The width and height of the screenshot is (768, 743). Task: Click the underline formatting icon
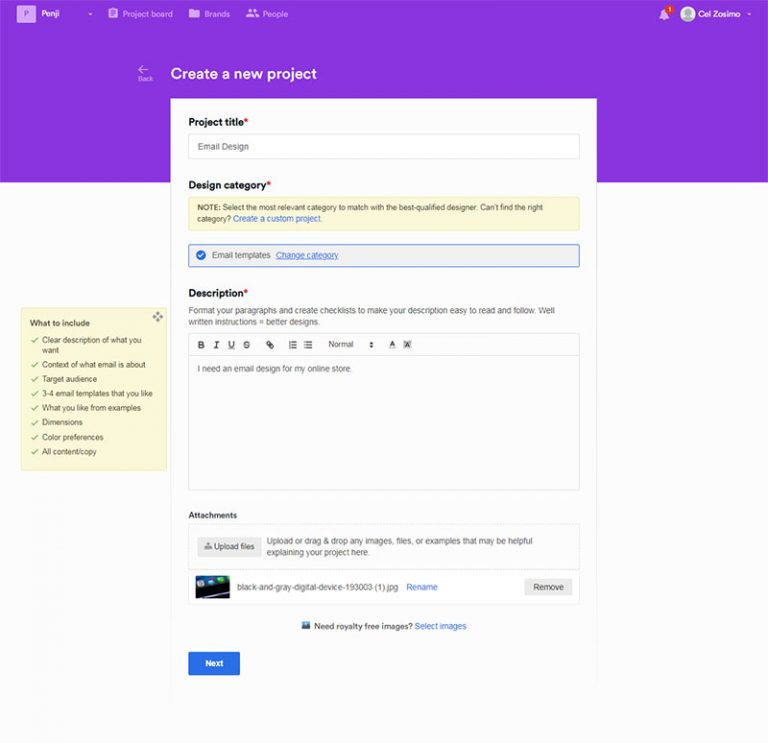point(231,345)
